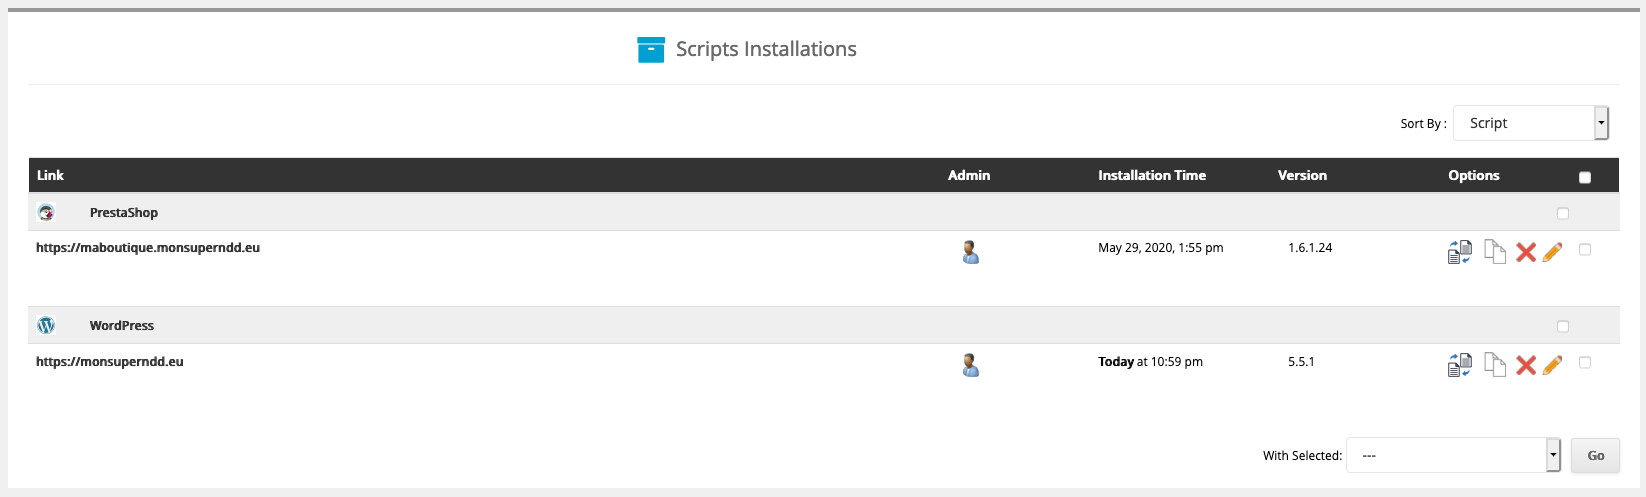
Task: Toggle the select-all checkbox in header
Action: 1585,178
